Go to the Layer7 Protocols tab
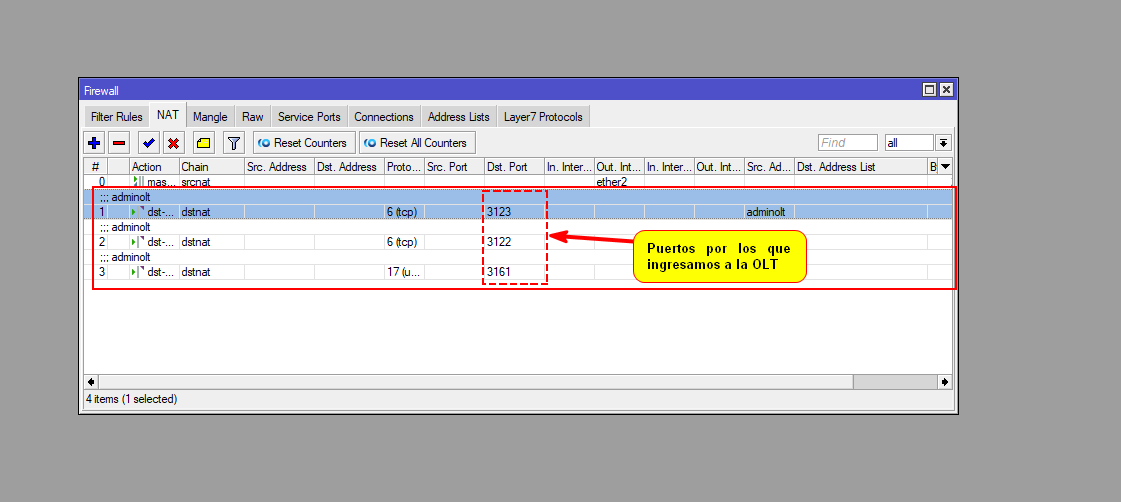 pos(543,117)
